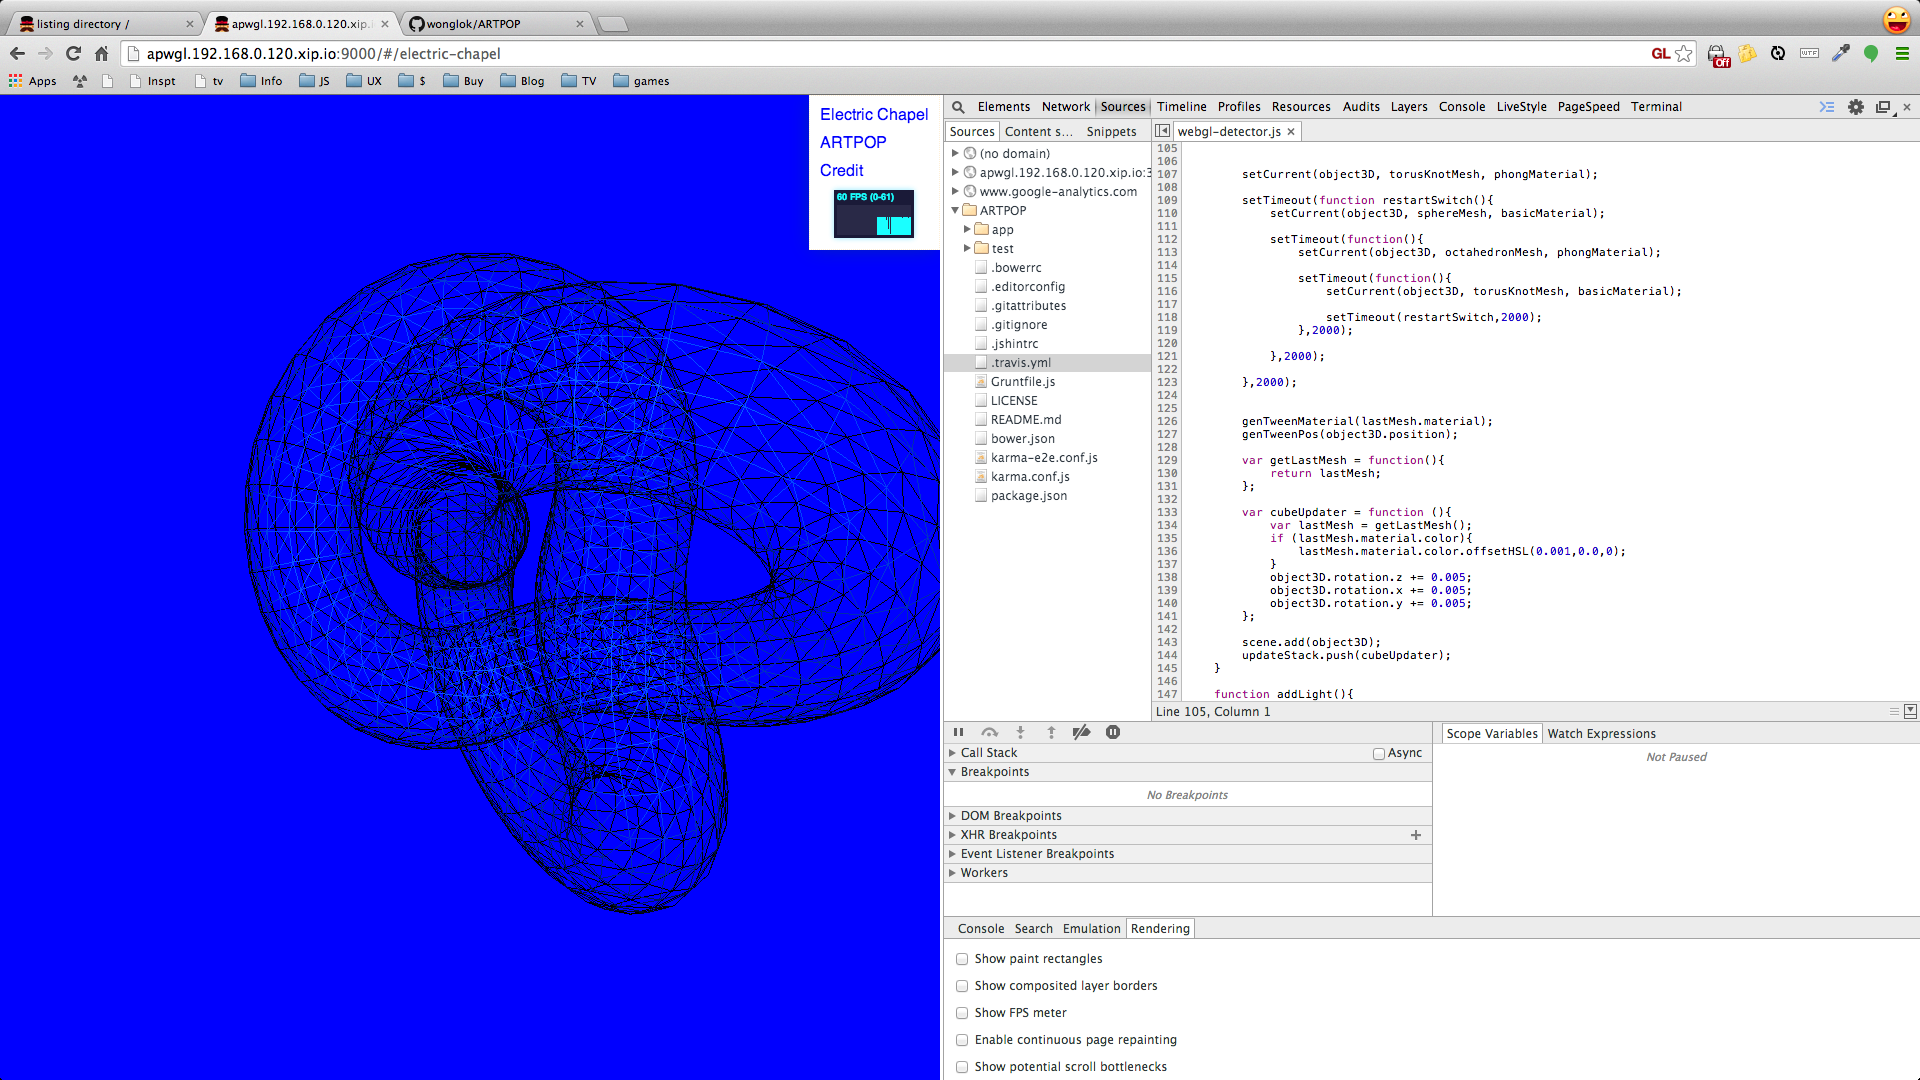Check the Show FPS meter option
1920x1080 pixels.
[x=962, y=1013]
